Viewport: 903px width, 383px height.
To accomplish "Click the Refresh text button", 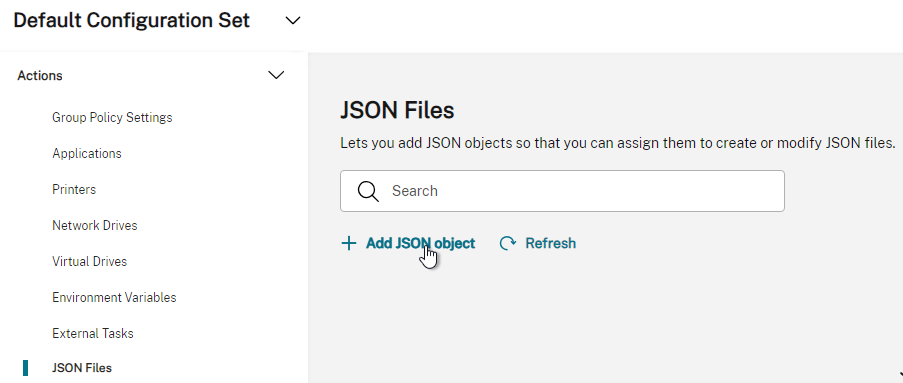I will (x=551, y=244).
